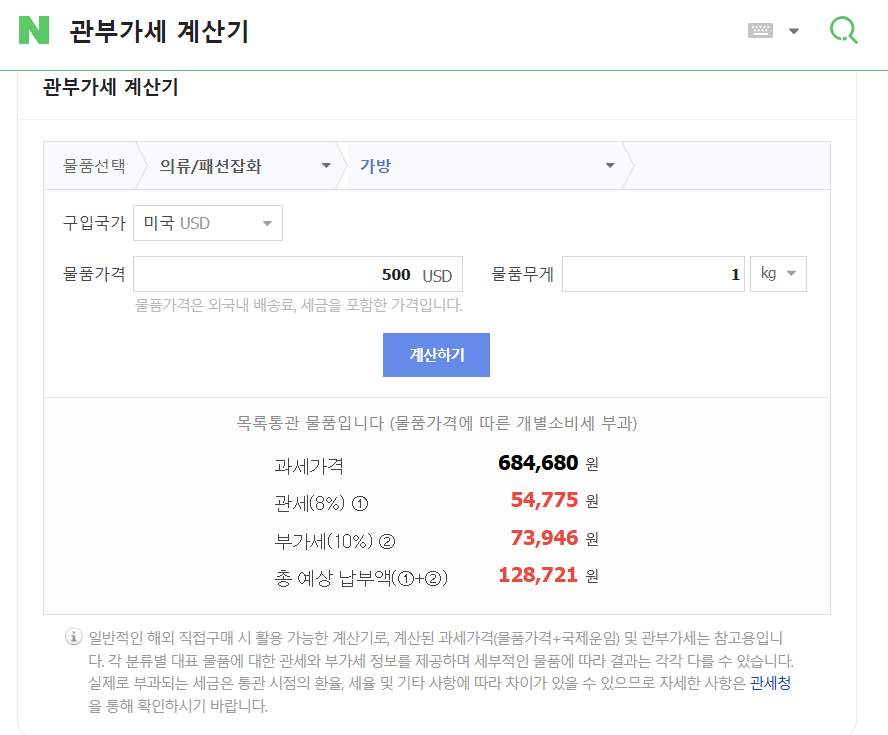Open the kg weight unit dropdown

778,274
